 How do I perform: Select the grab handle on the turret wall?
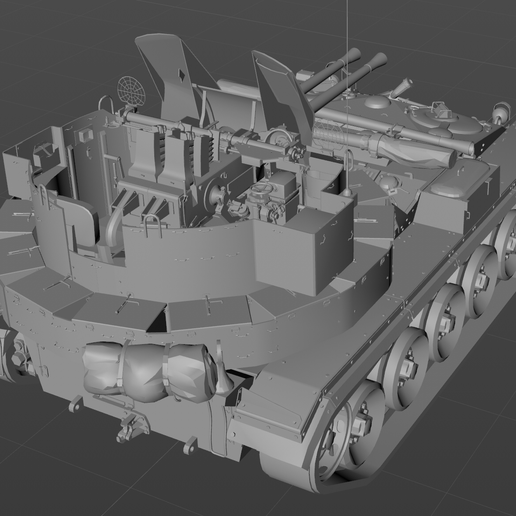[x=153, y=226]
